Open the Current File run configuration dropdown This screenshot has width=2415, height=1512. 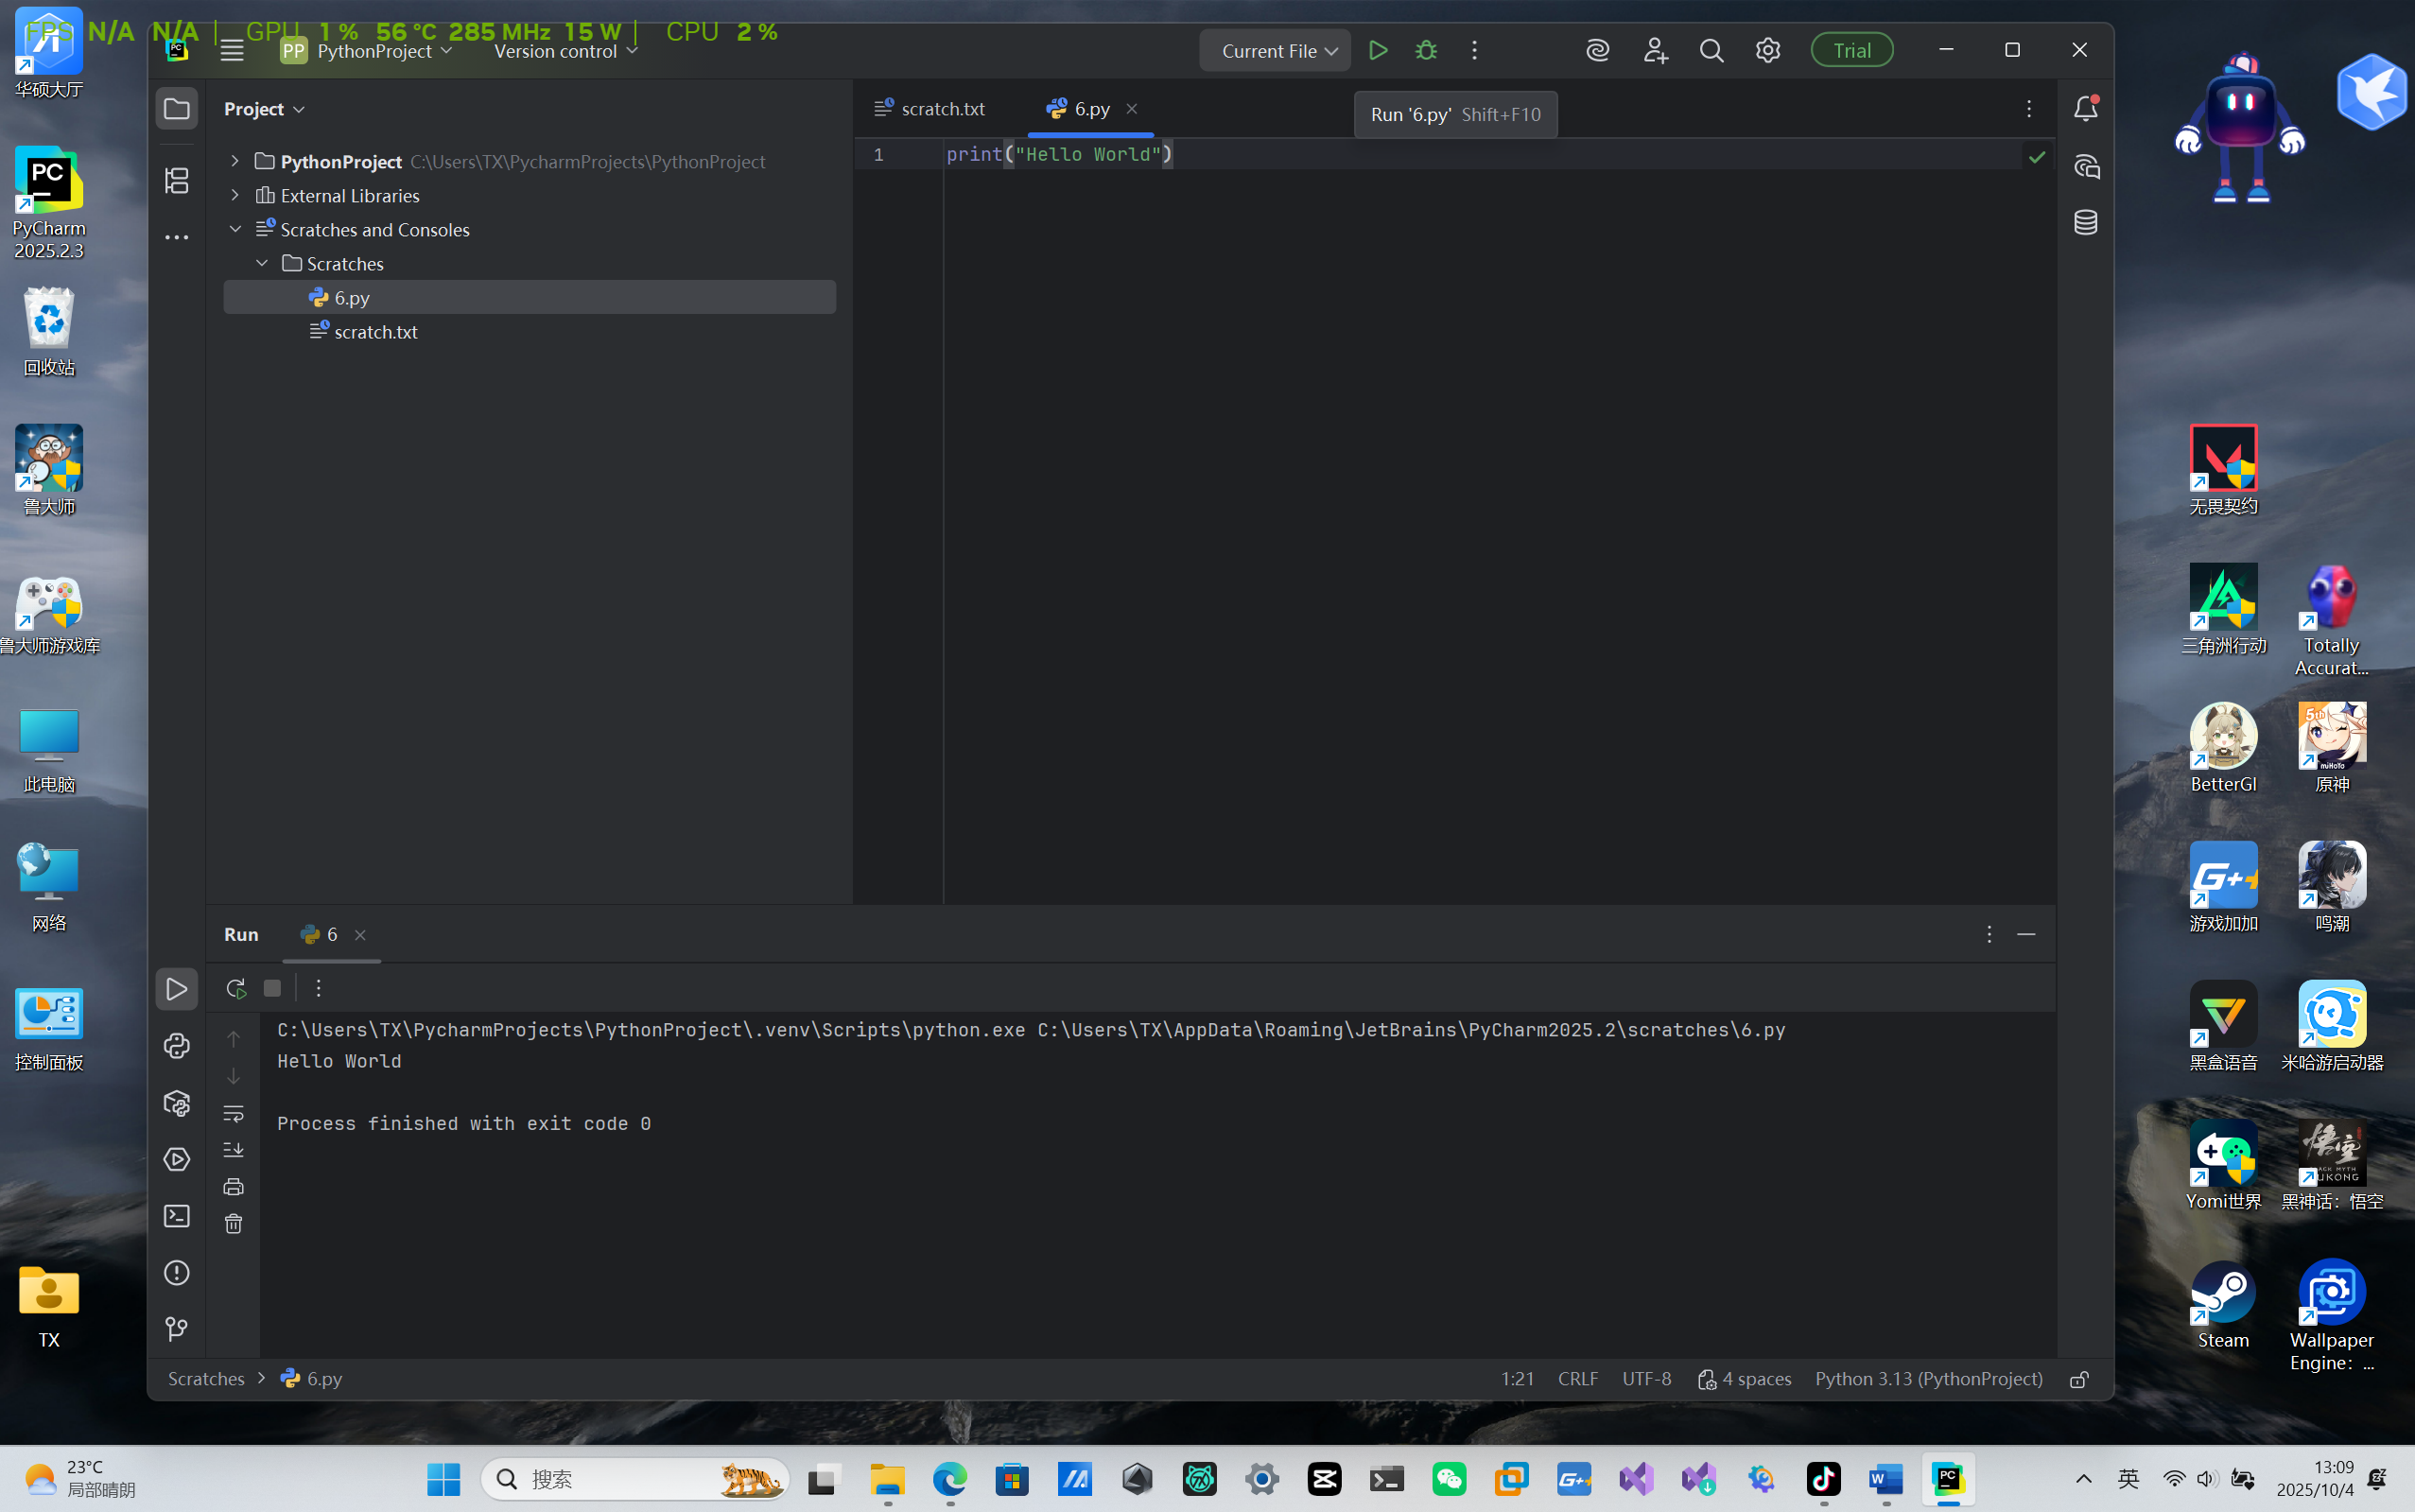tap(1274, 49)
